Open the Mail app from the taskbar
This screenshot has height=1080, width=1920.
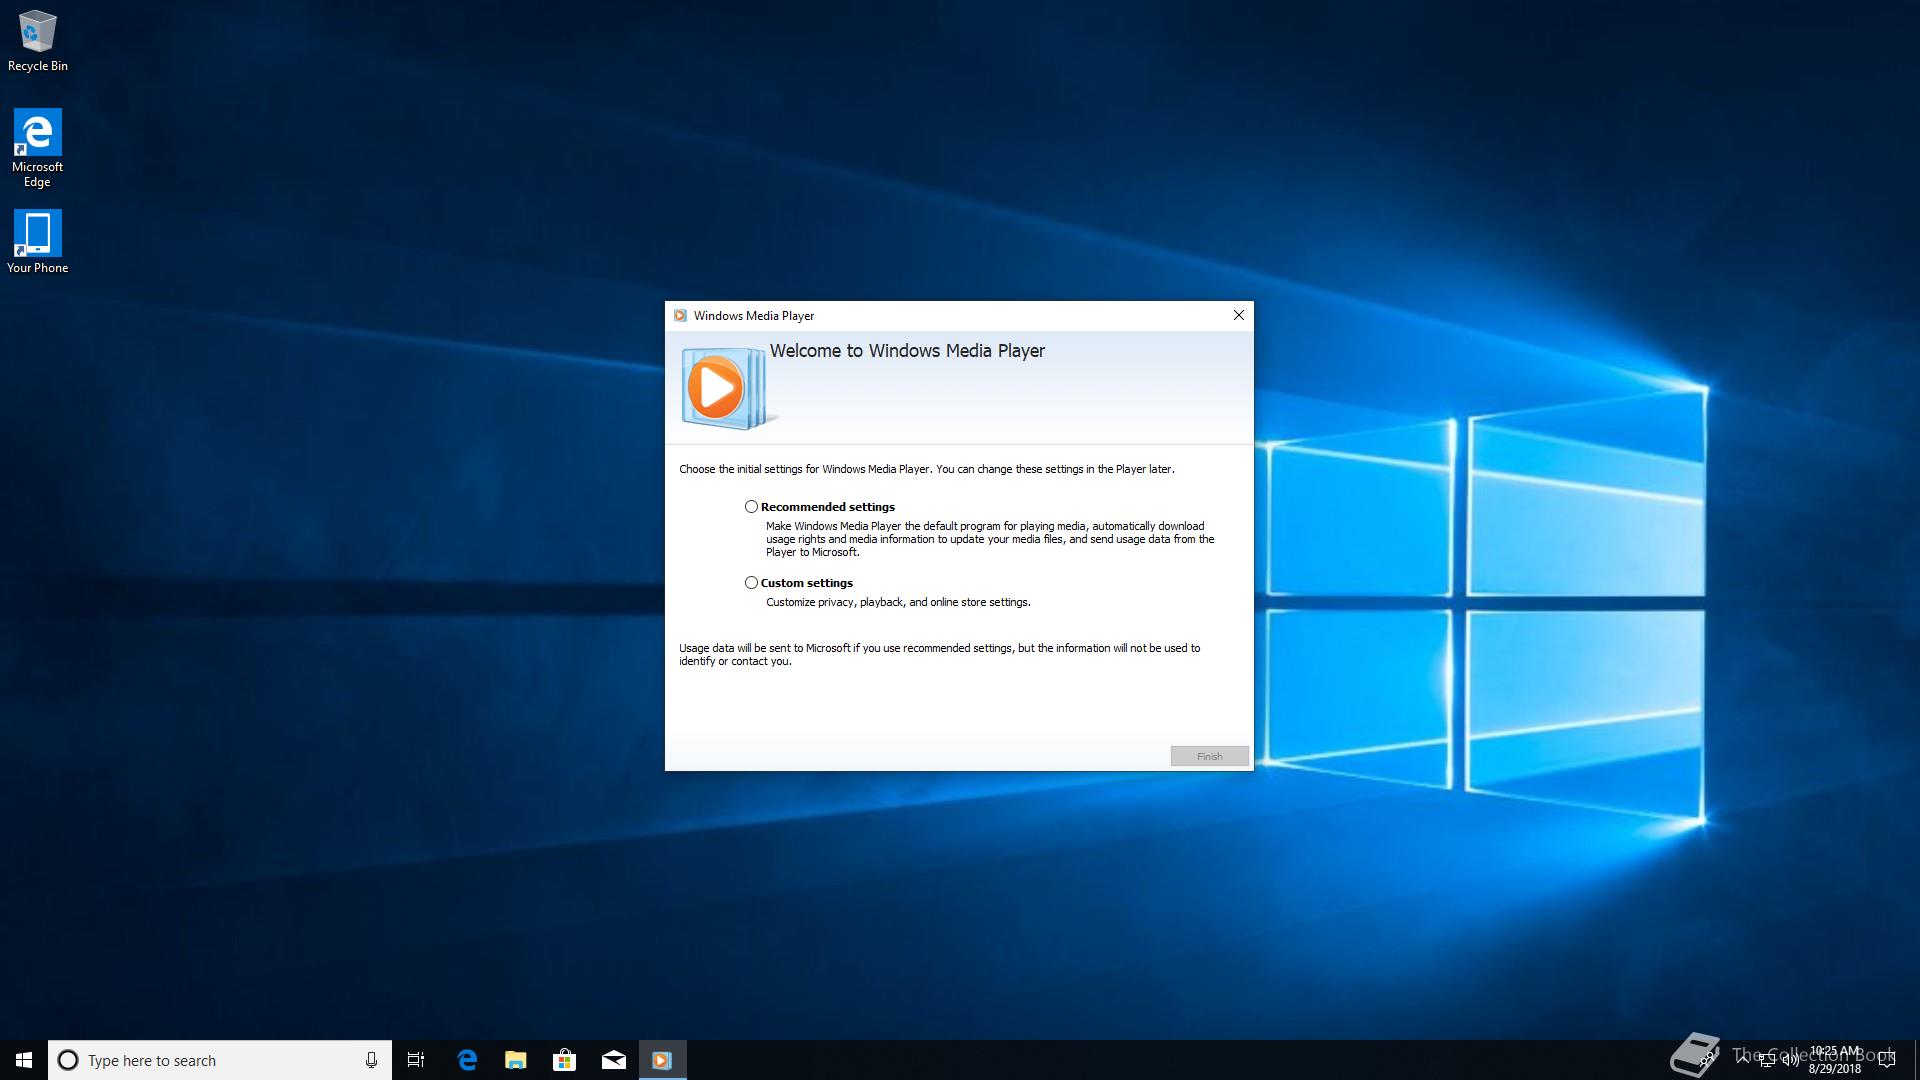click(x=613, y=1060)
